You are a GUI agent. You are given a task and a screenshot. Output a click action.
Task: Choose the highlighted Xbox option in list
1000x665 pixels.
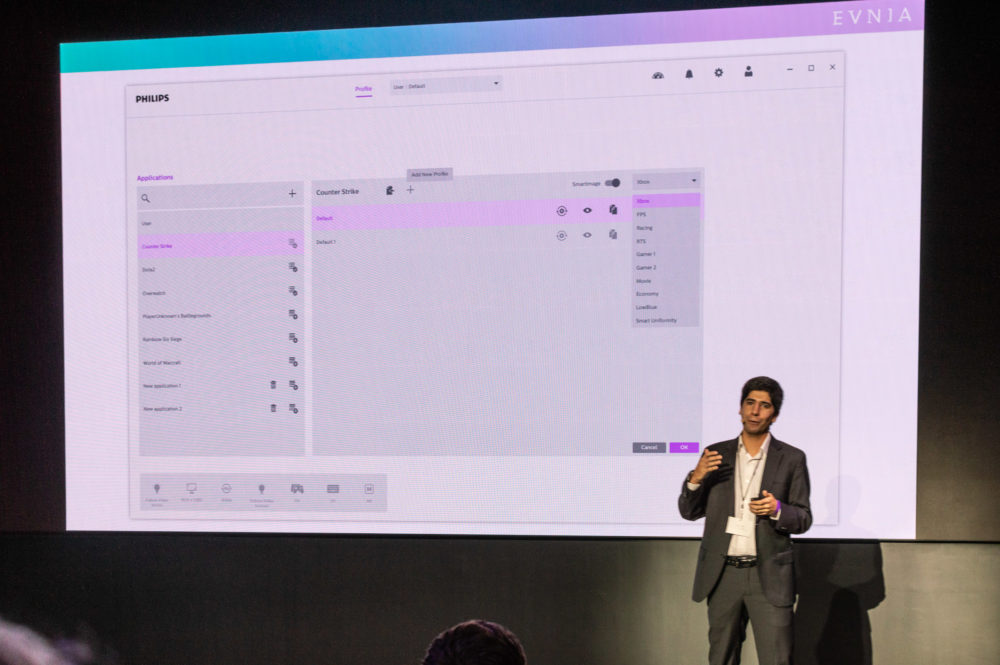pos(666,200)
